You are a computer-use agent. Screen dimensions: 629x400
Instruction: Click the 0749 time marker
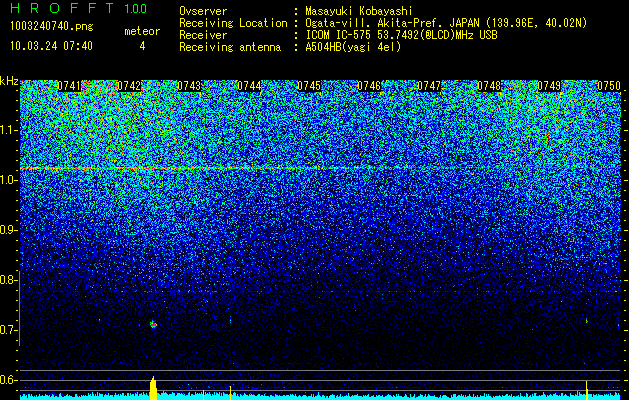coord(549,86)
